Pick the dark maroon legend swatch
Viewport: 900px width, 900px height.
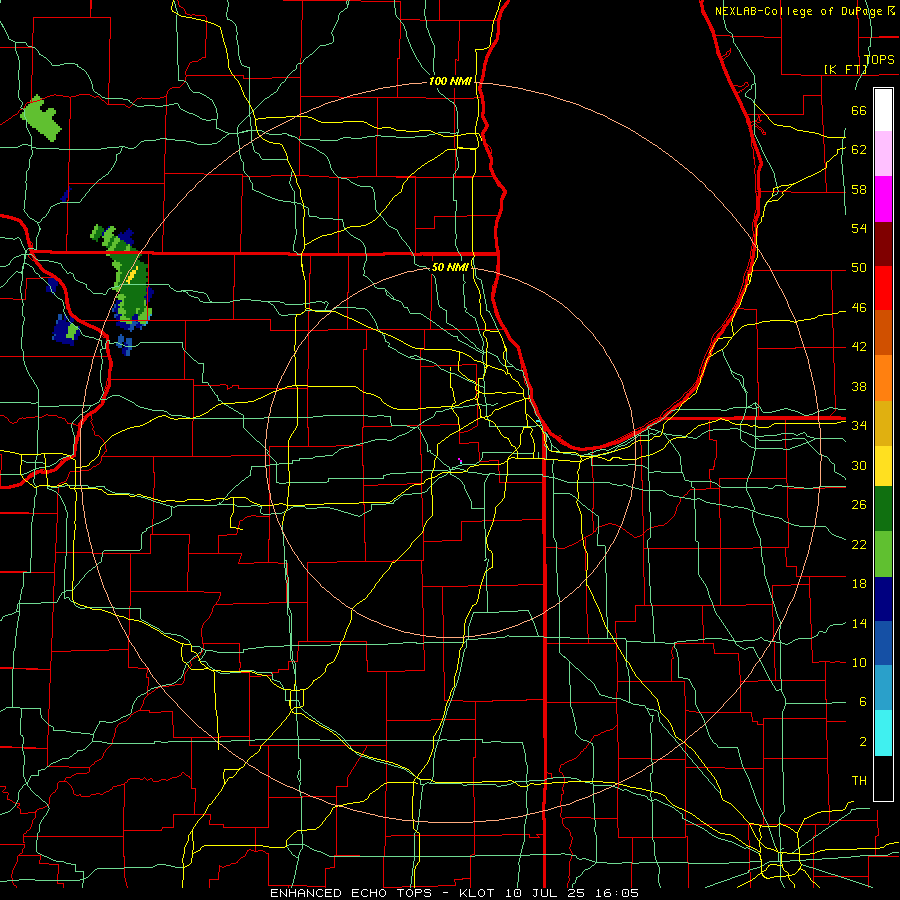click(883, 243)
